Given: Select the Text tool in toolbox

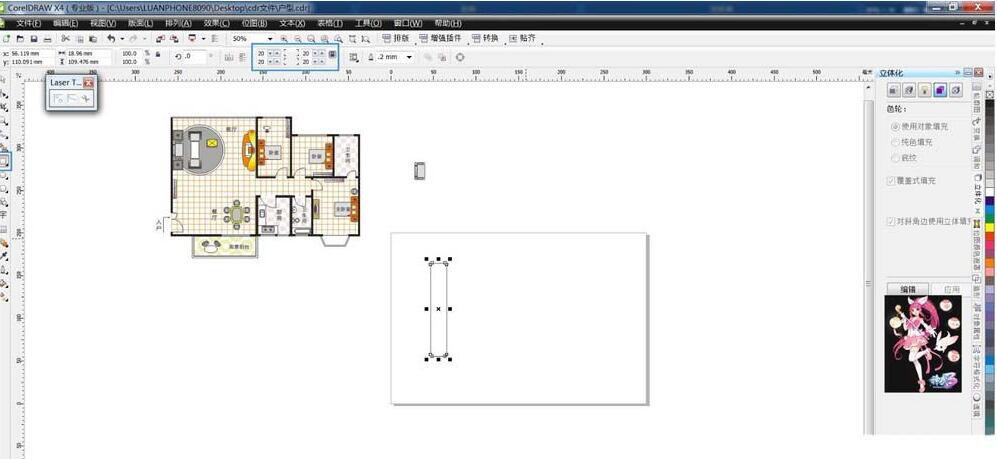Looking at the screenshot, I should coord(4,215).
